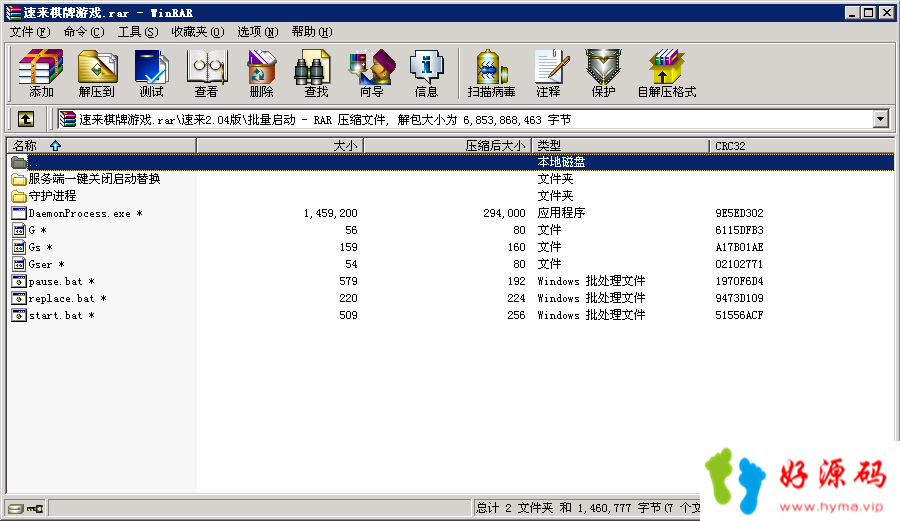Screen dimensions: 900x521
Task: Click CRC32 value 9E5ED302
Action: click(739, 213)
